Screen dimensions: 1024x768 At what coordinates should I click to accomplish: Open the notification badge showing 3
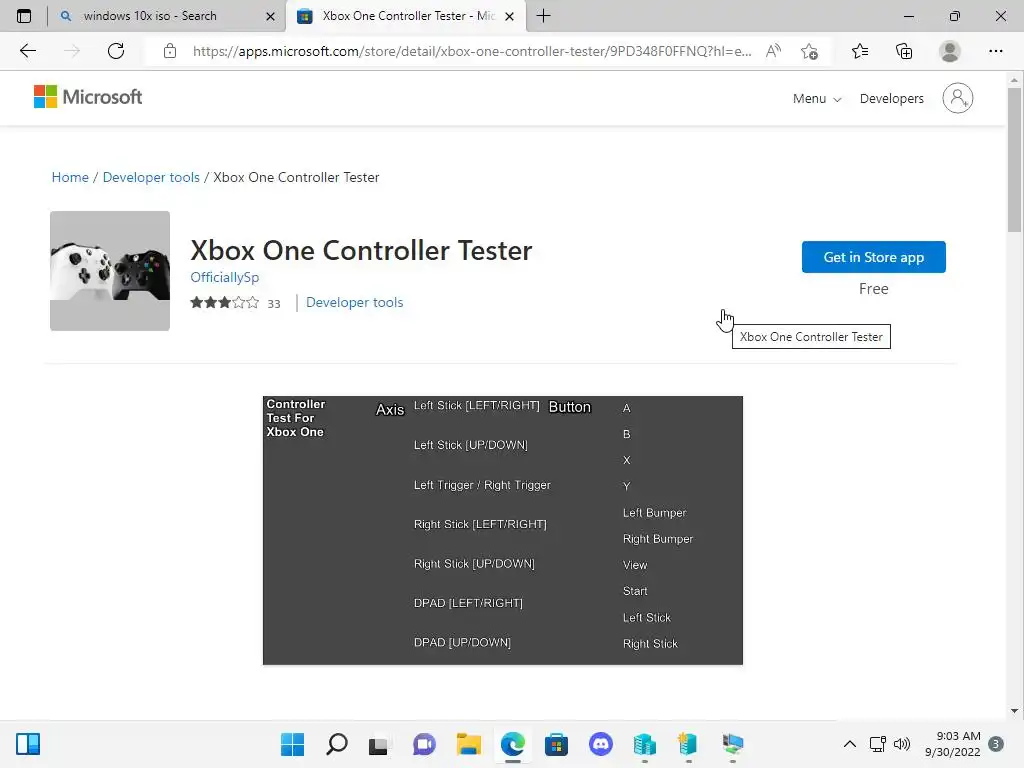coord(996,744)
